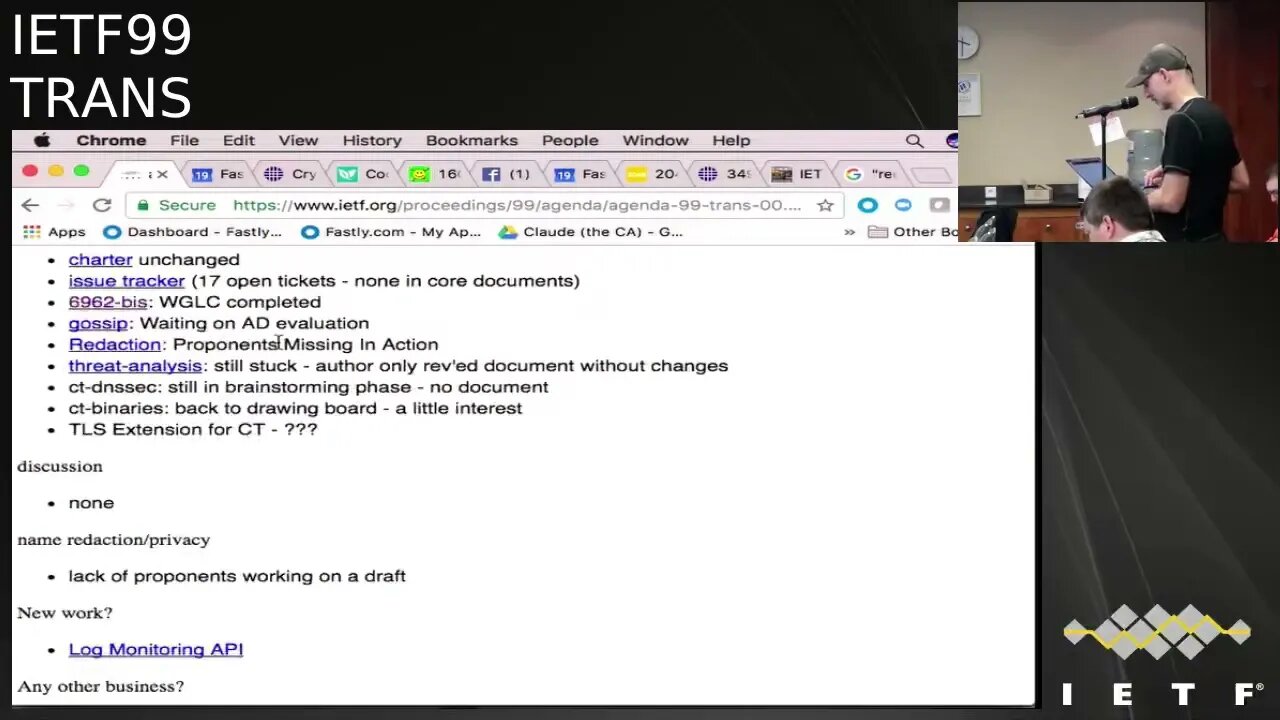This screenshot has height=720, width=1280.
Task: Open the Apple menu
Action: [42, 141]
